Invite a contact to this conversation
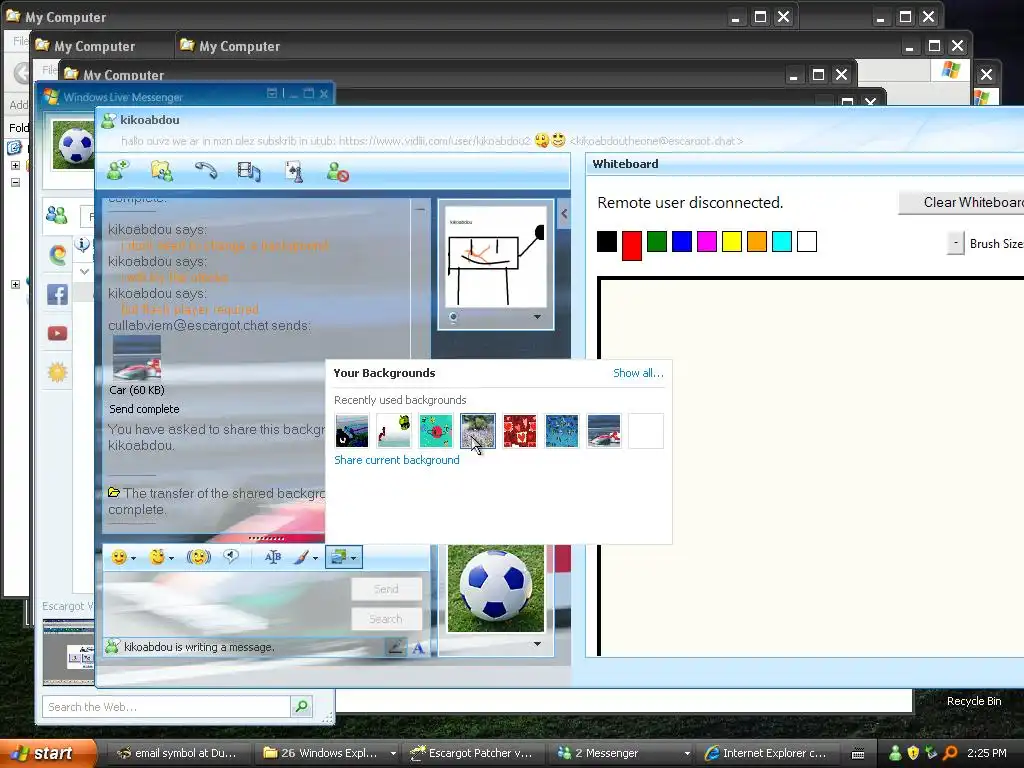This screenshot has width=1024, height=768. (x=118, y=171)
